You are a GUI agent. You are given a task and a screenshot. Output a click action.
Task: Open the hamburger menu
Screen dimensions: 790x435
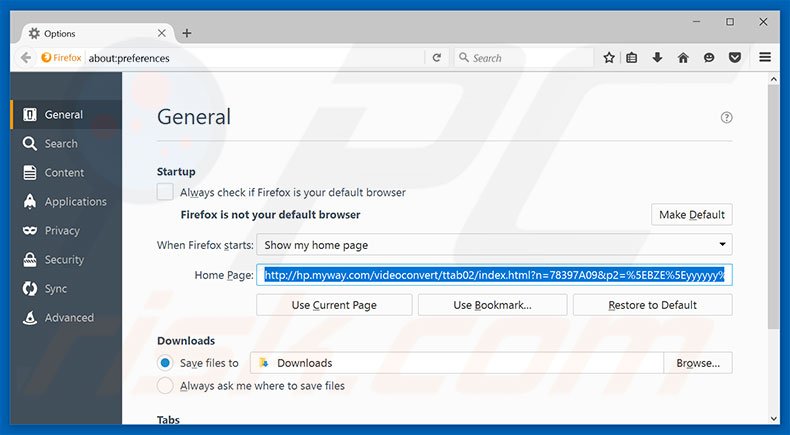point(765,57)
